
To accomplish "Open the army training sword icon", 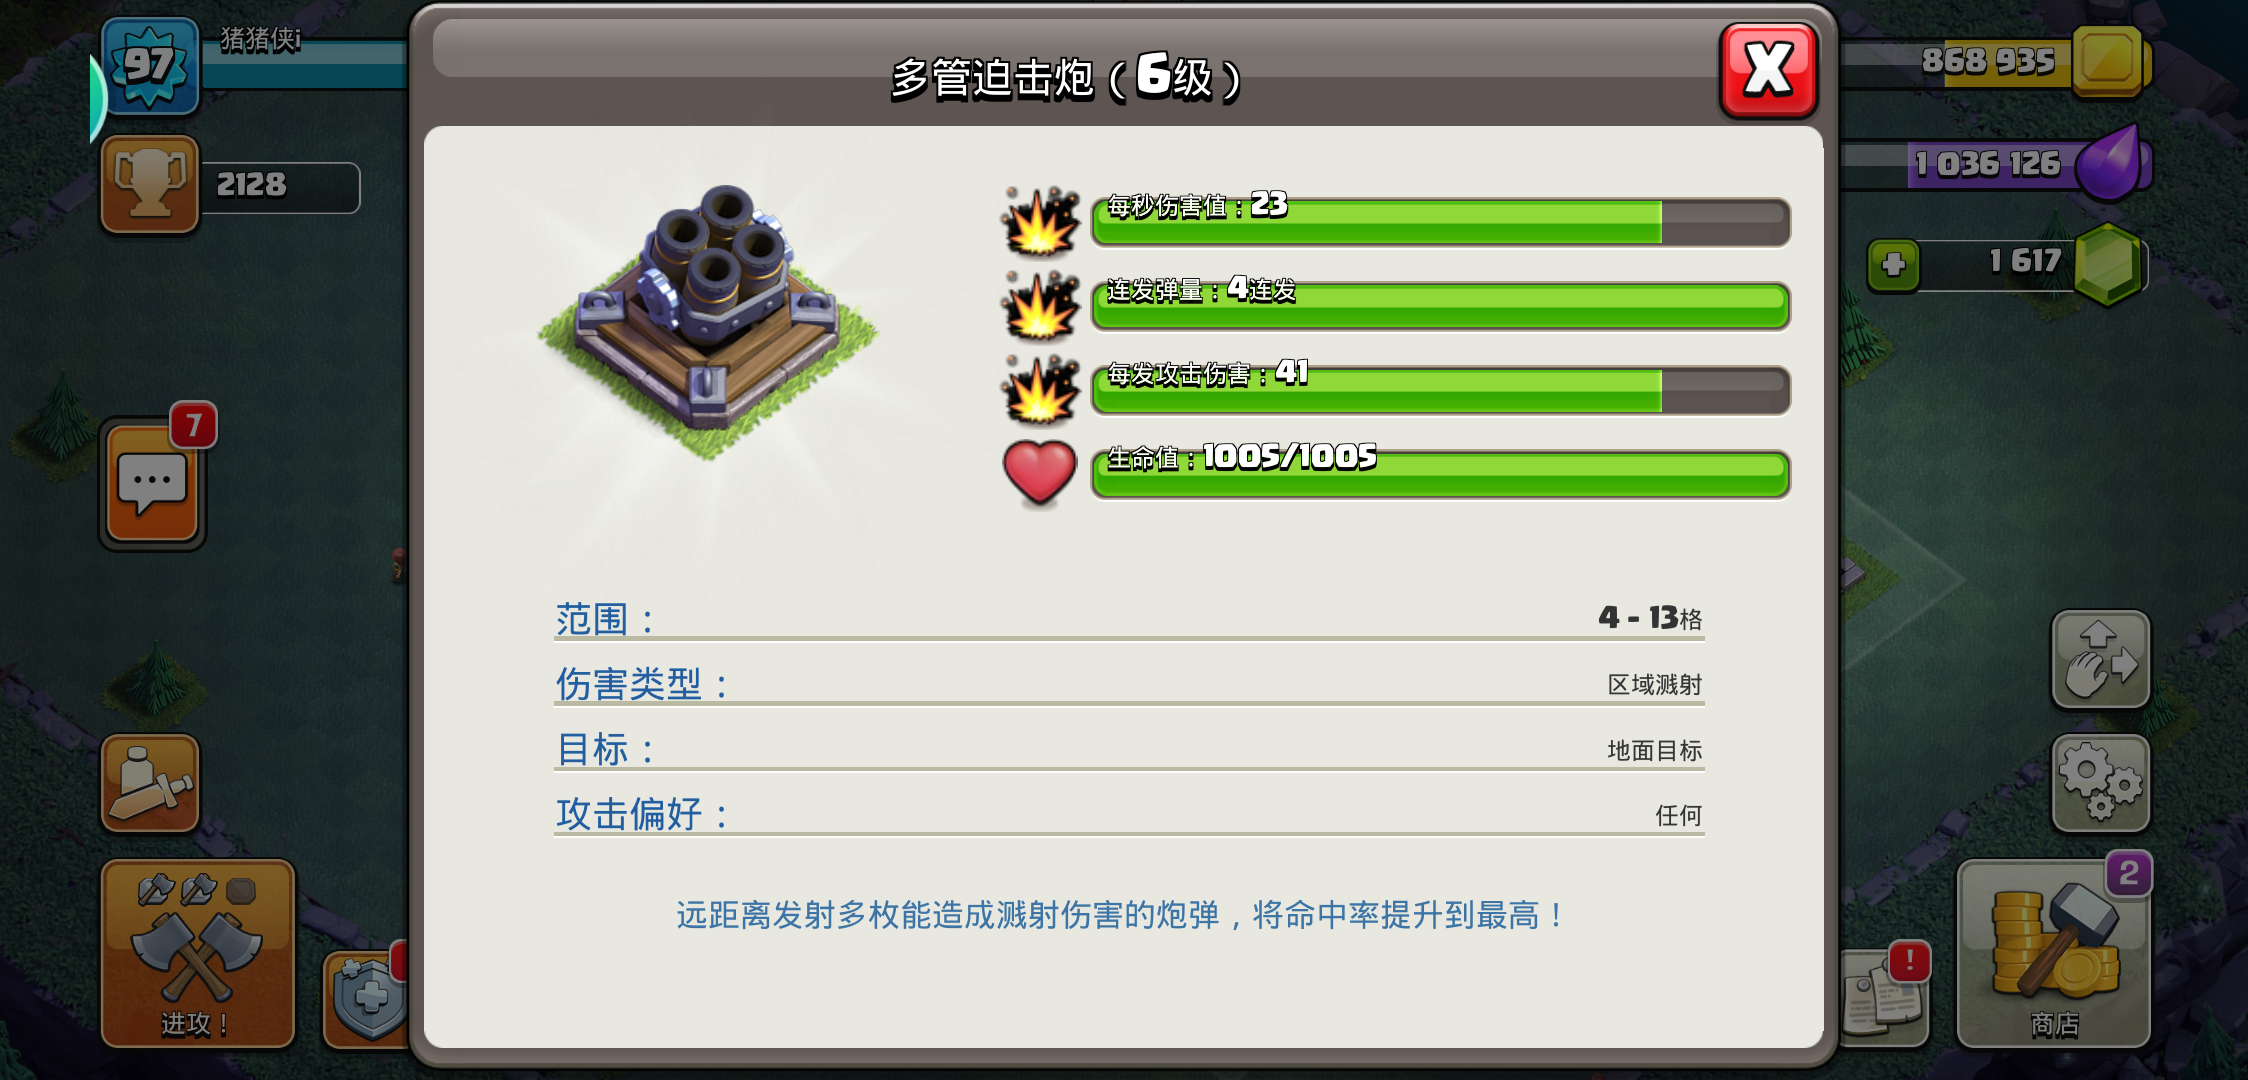I will 150,783.
